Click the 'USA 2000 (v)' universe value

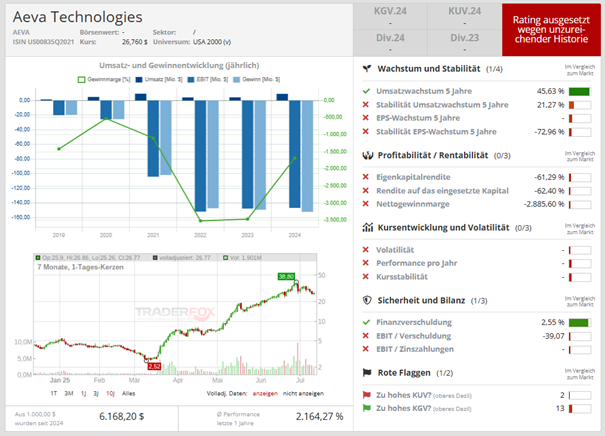pos(212,42)
